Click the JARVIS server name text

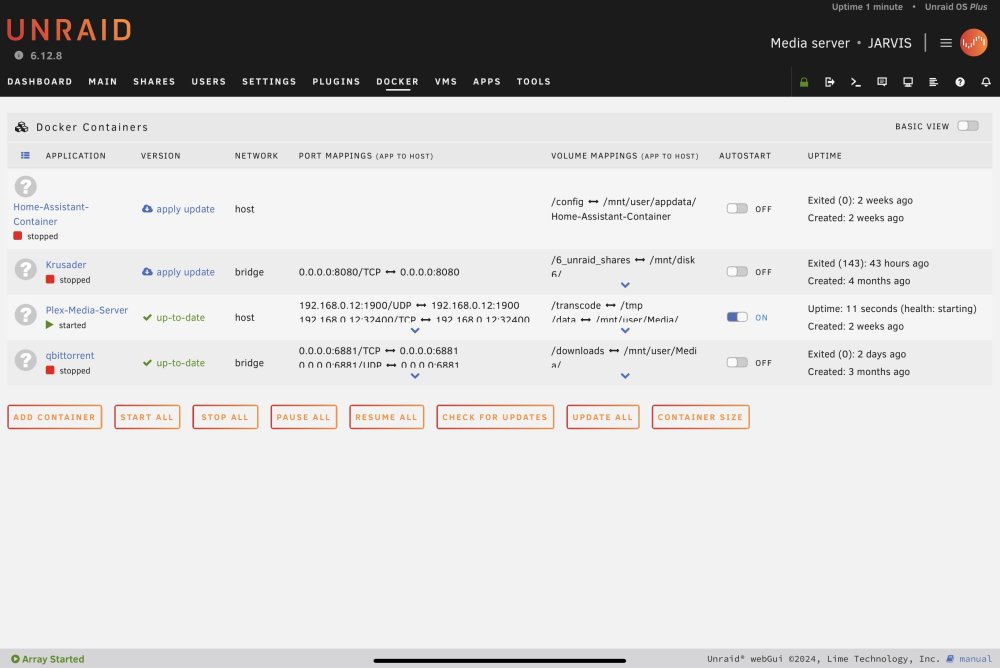coord(890,43)
